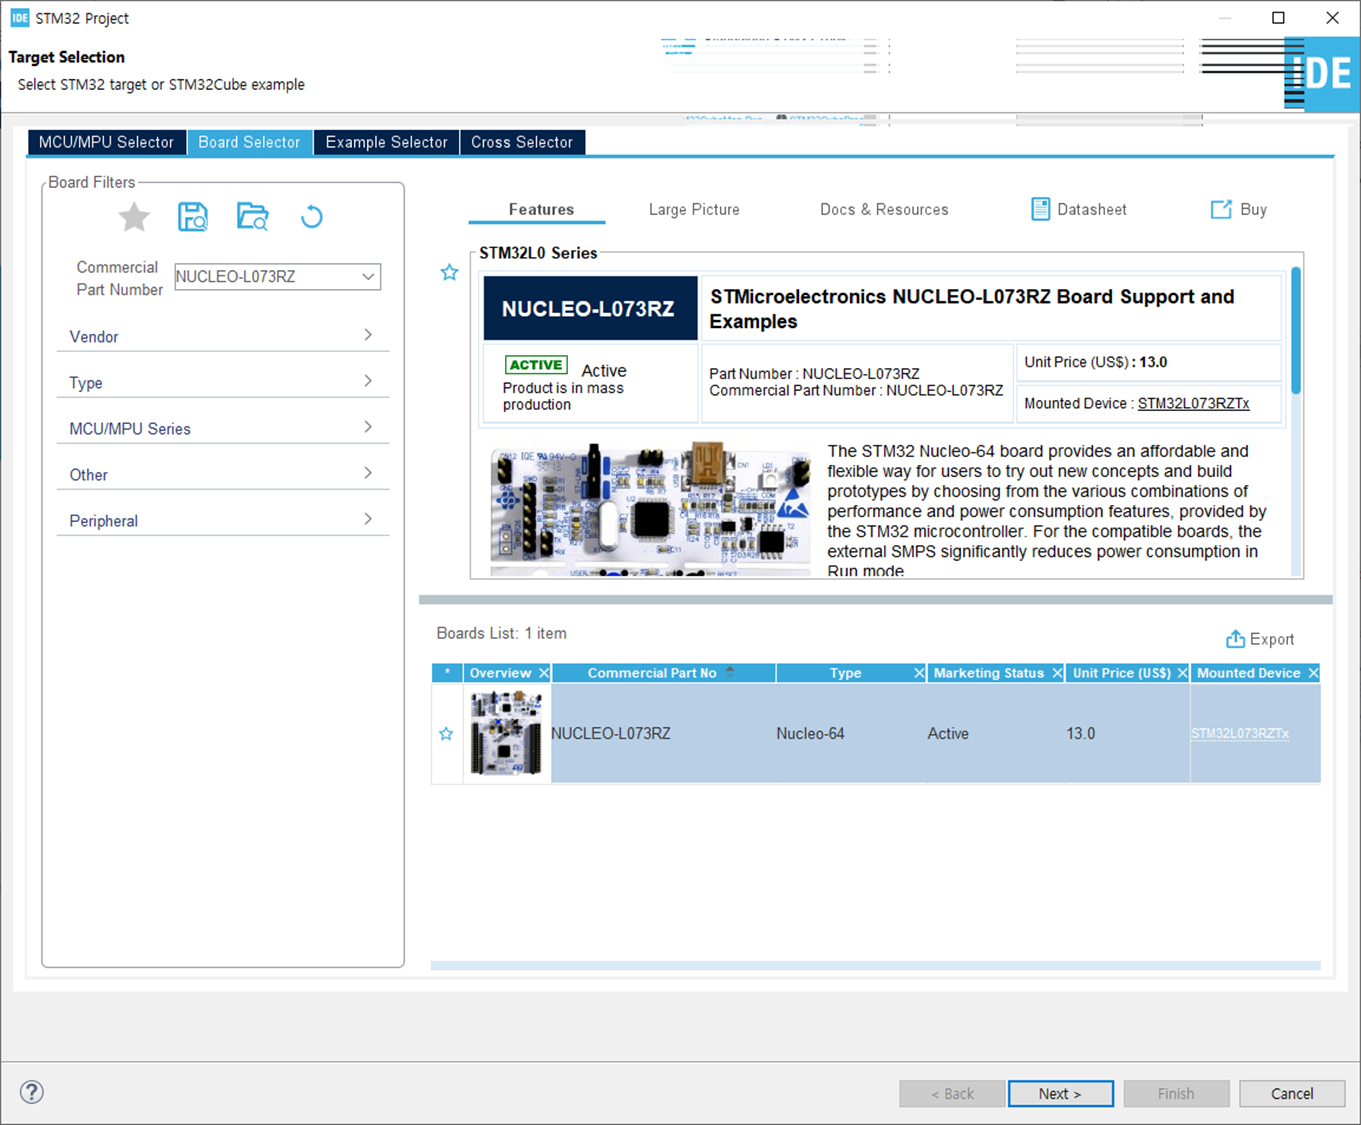This screenshot has height=1125, width=1361.
Task: Click the Export label above boards list
Action: (x=1272, y=639)
